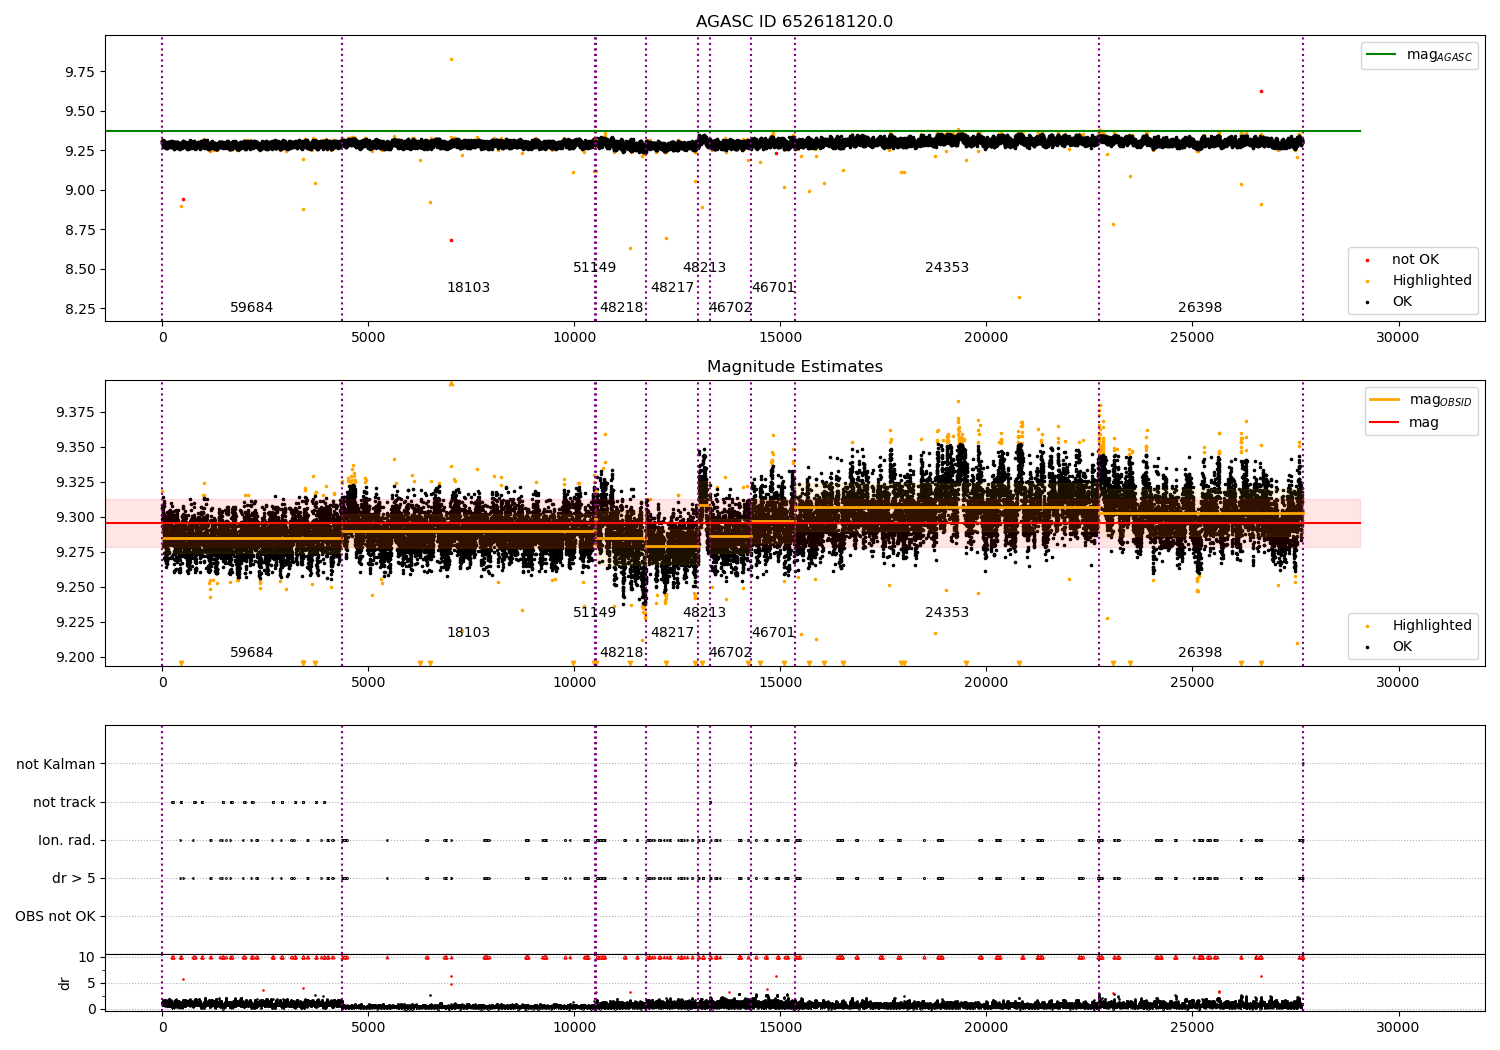This screenshot has width=1500, height=1050.
Task: Click OBSID label 48218 in the middle plot
Action: click(x=621, y=653)
